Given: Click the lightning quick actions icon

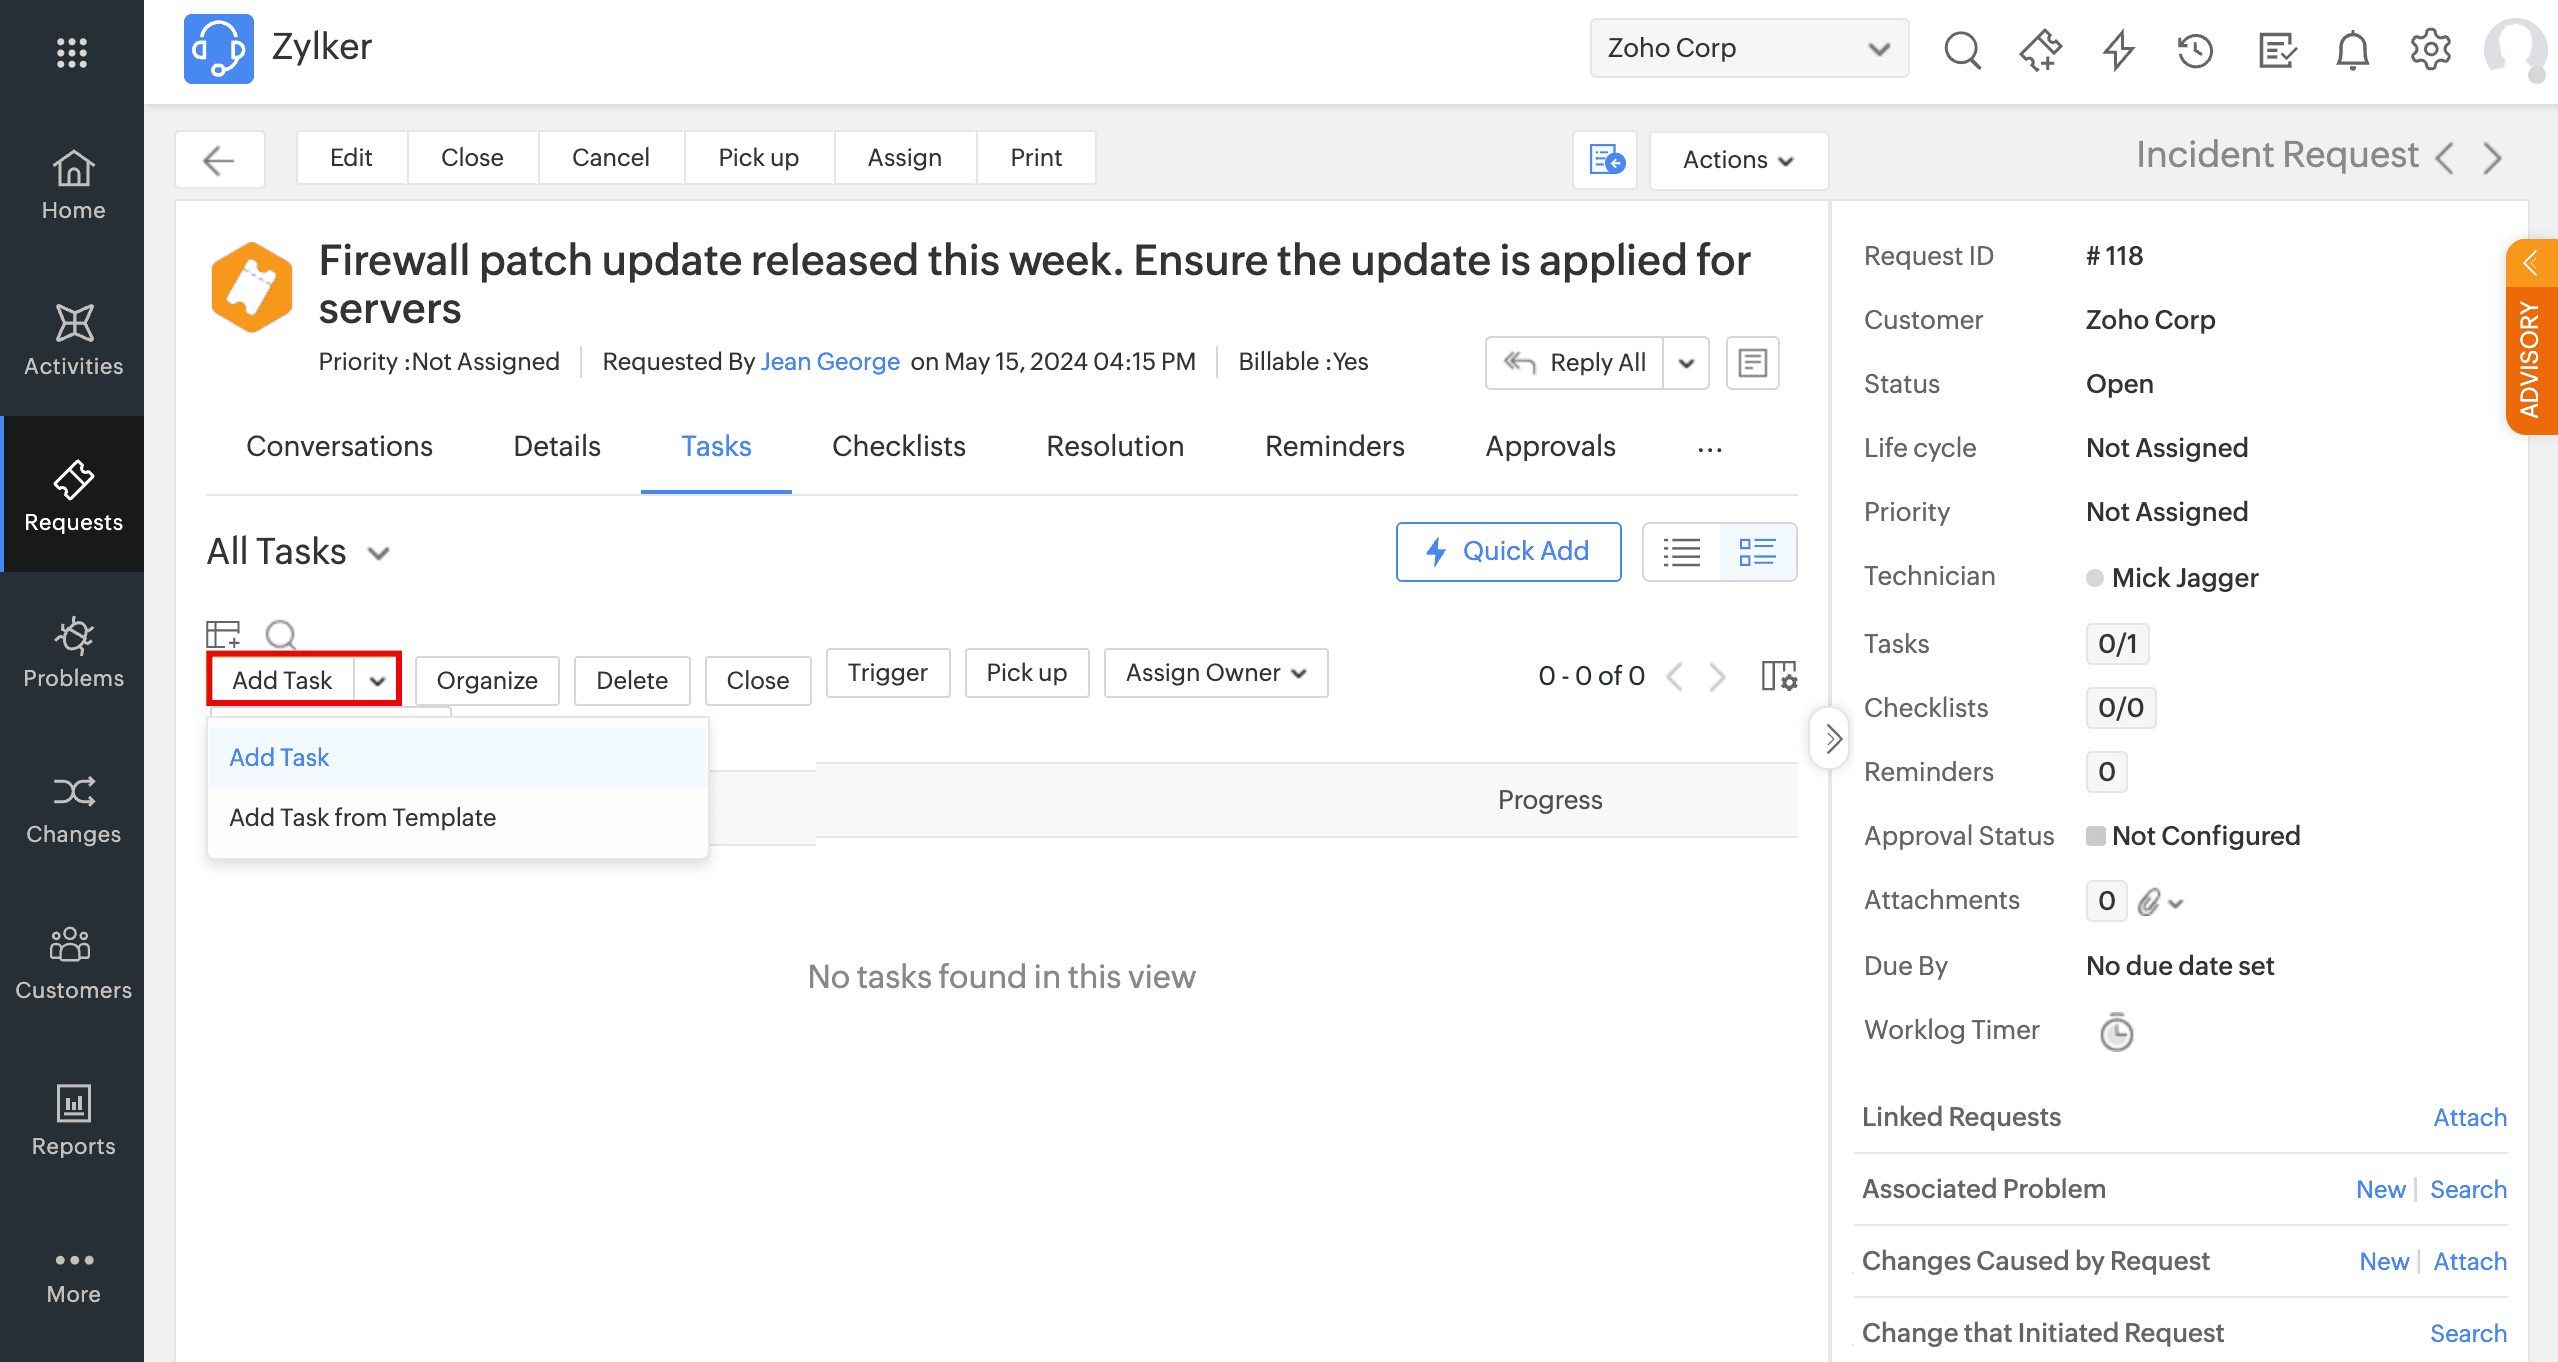Looking at the screenshot, I should [x=2118, y=49].
